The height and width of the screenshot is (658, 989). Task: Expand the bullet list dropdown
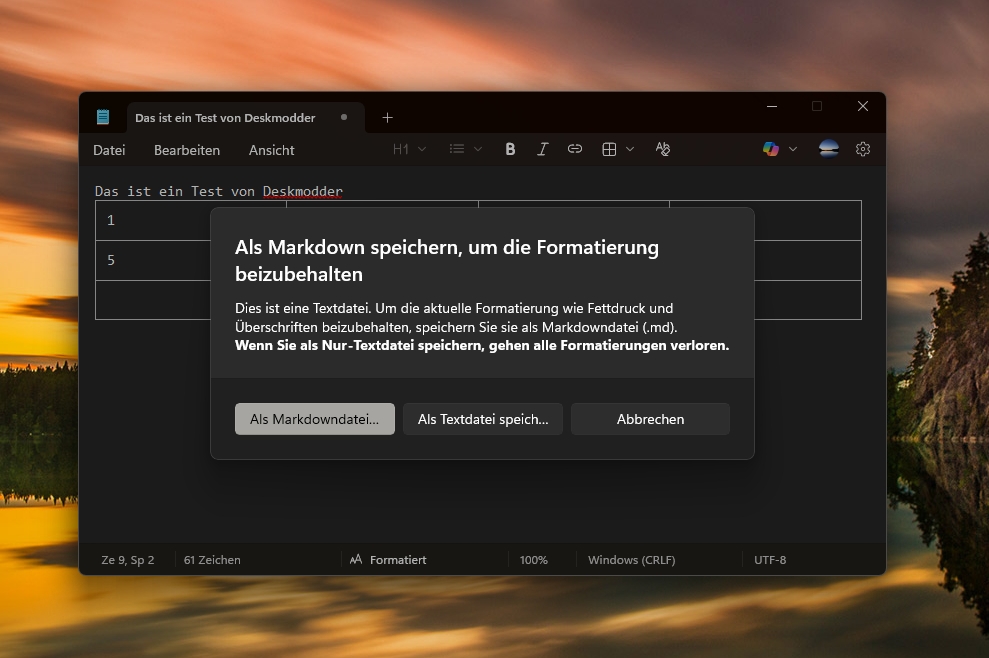click(x=465, y=149)
